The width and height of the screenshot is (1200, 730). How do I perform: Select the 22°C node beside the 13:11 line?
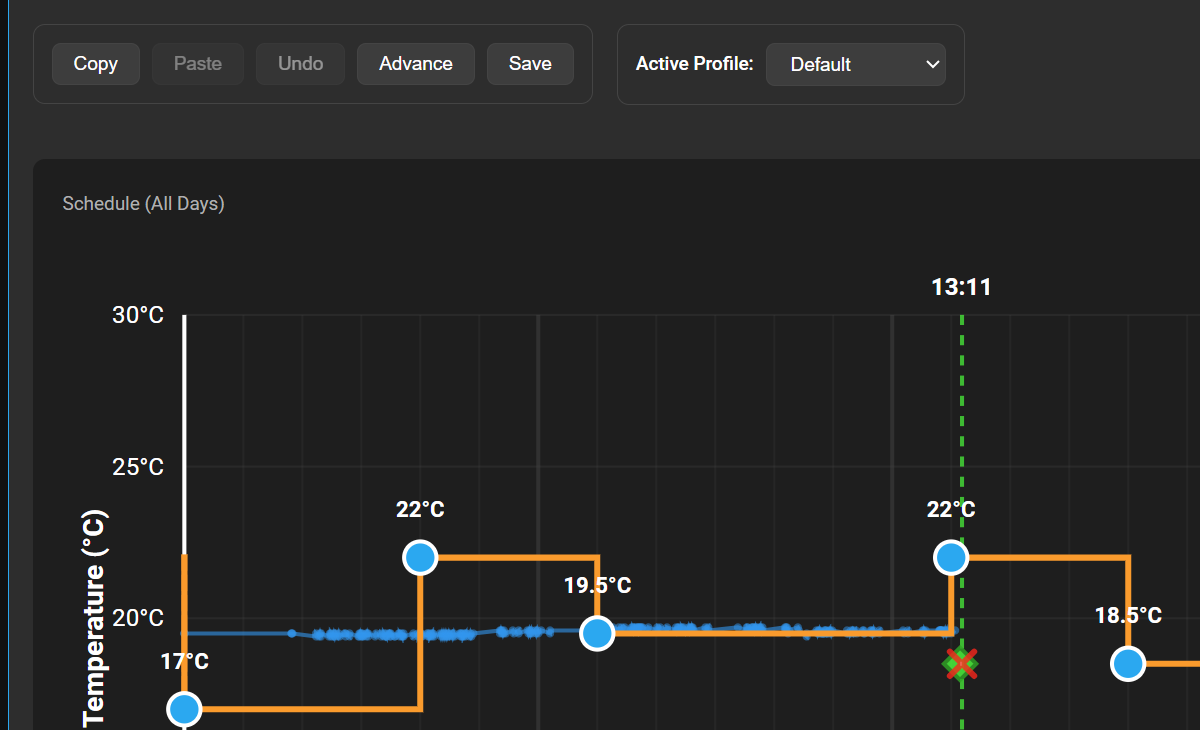(x=951, y=557)
